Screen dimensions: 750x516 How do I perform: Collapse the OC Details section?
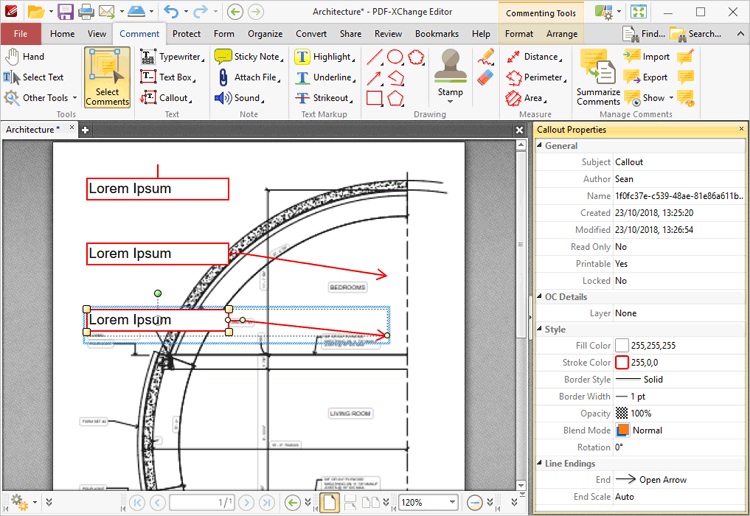pos(540,296)
